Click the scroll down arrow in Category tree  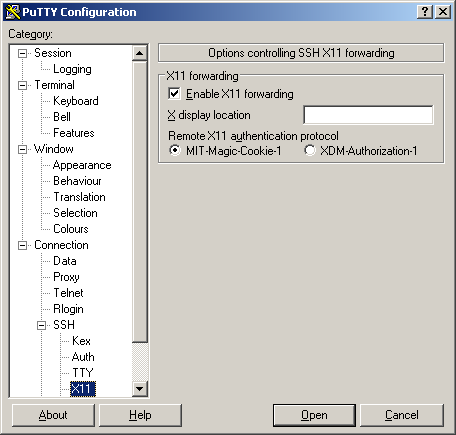[x=140, y=389]
